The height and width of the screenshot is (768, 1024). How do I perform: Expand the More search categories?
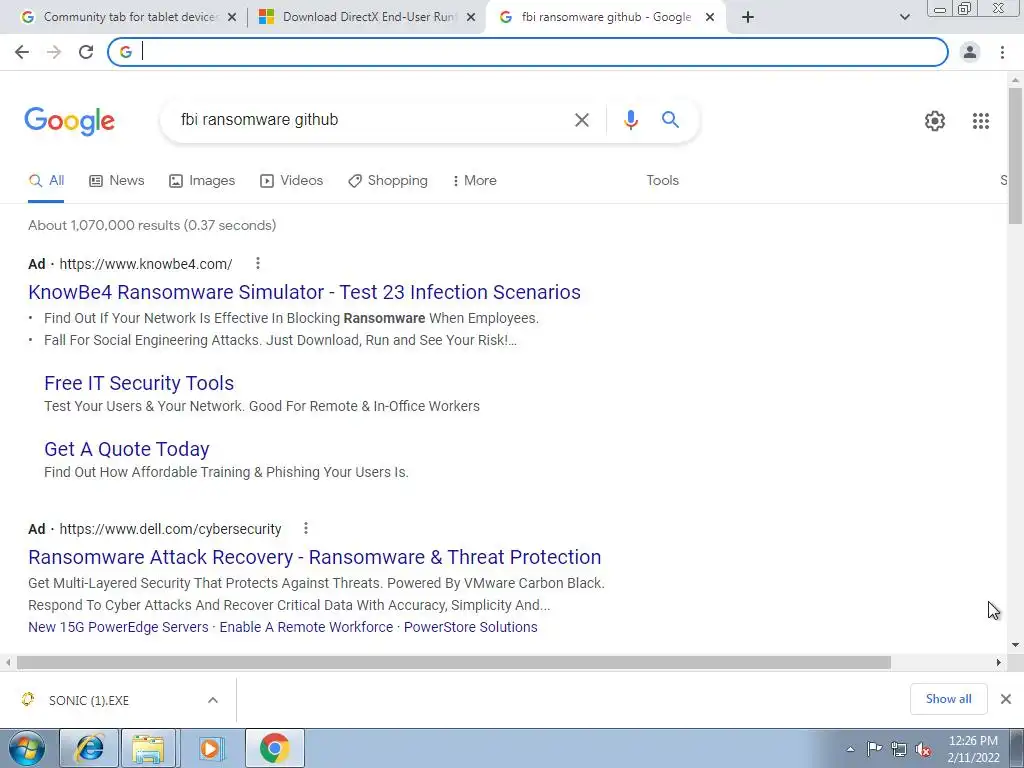click(475, 181)
